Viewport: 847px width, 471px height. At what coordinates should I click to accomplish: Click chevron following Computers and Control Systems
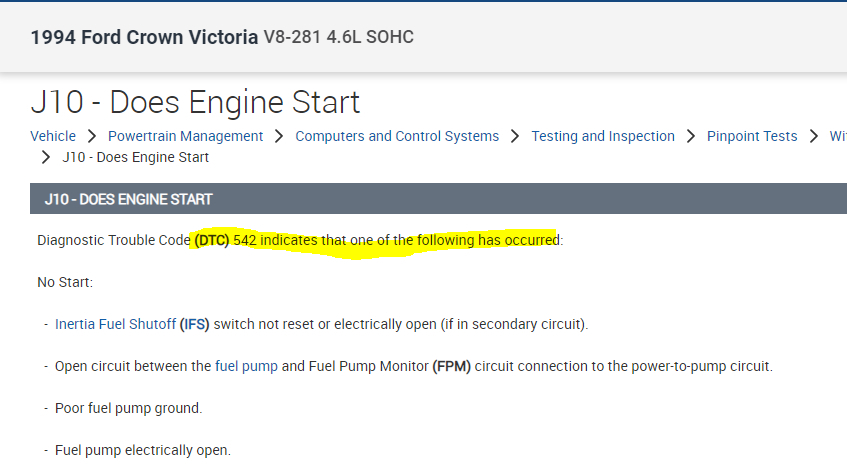point(515,136)
